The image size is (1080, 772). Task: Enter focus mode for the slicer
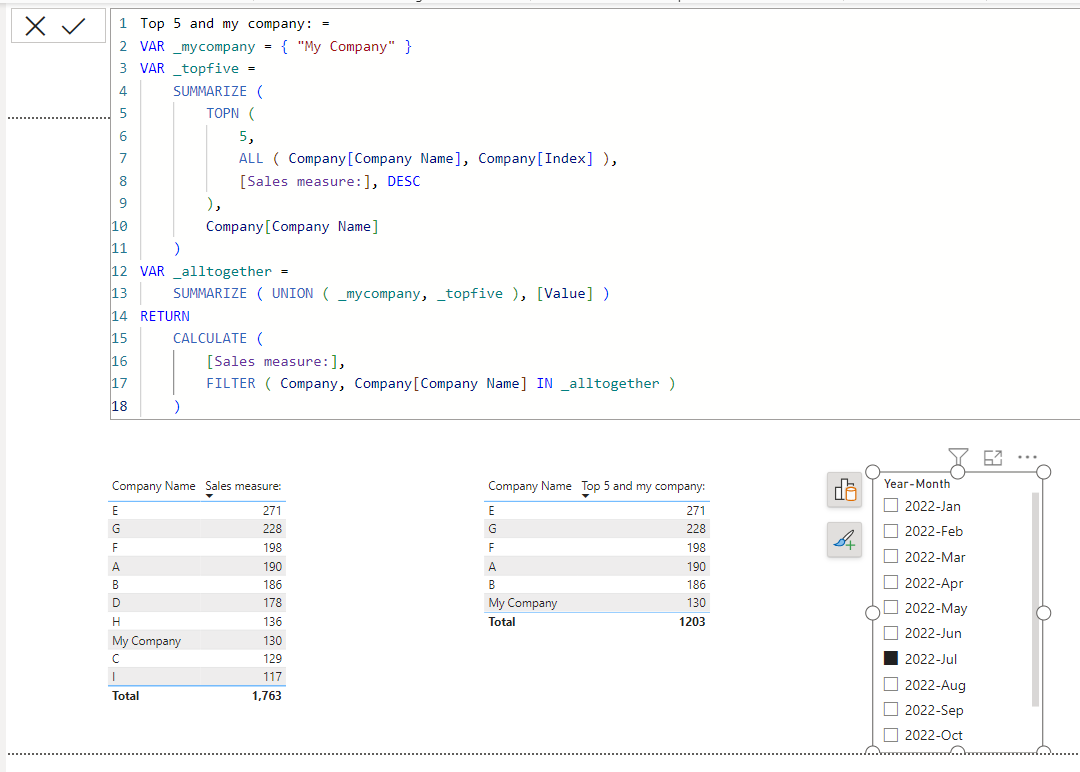(993, 457)
